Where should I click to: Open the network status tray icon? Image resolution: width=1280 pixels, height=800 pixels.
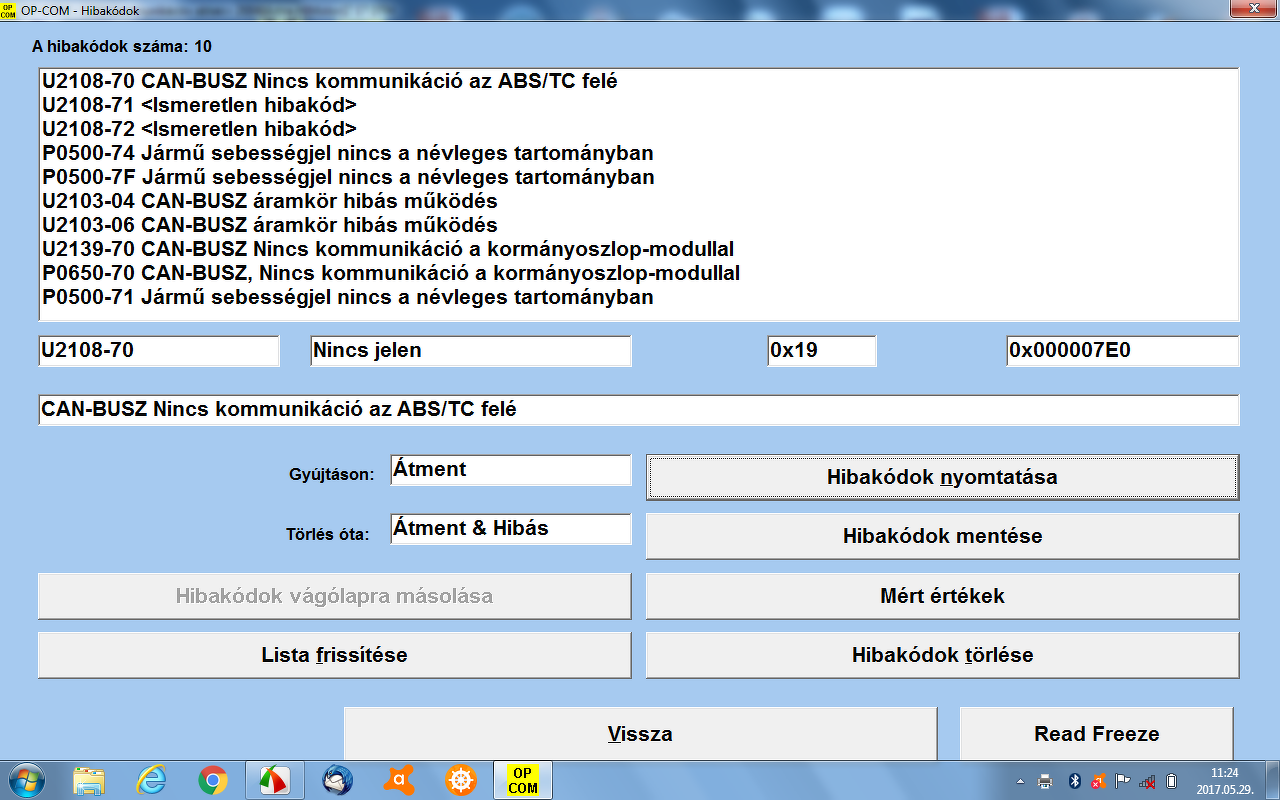tap(1147, 781)
